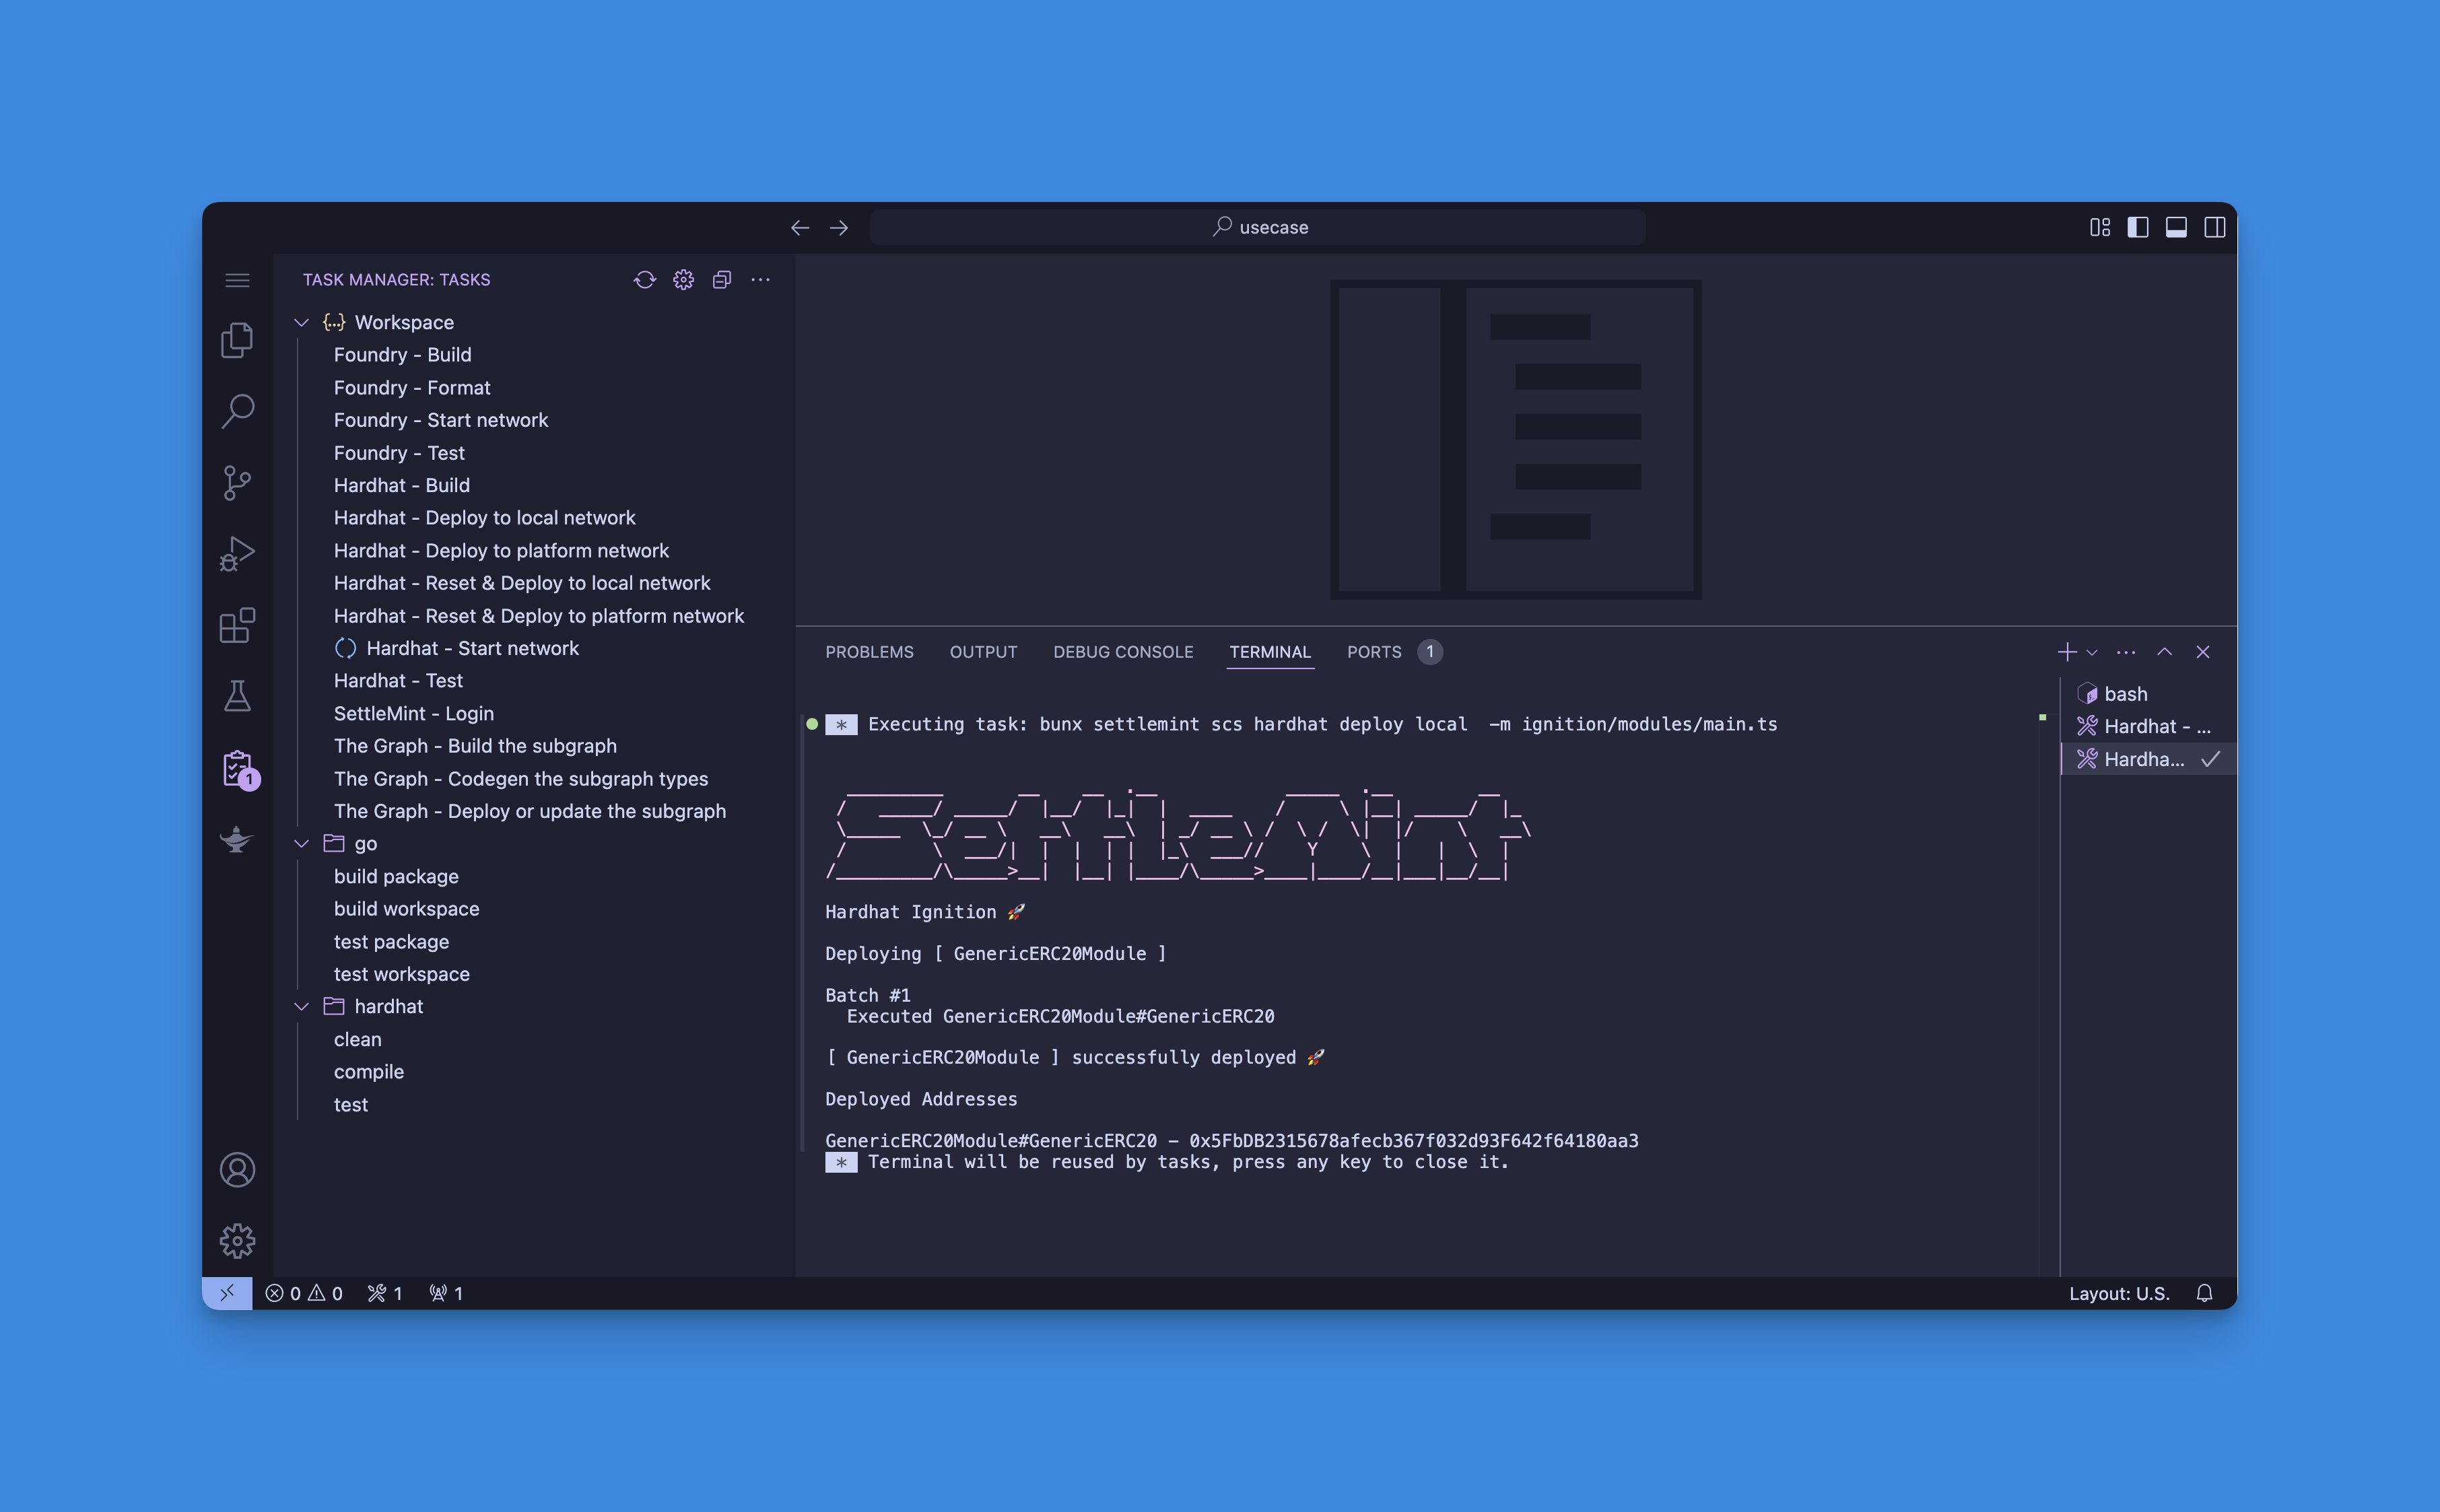Click Layout: U.S. status item

coord(2119,1293)
